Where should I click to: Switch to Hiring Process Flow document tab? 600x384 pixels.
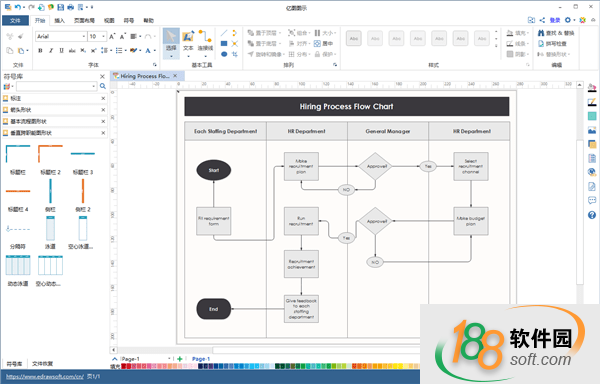pos(145,76)
